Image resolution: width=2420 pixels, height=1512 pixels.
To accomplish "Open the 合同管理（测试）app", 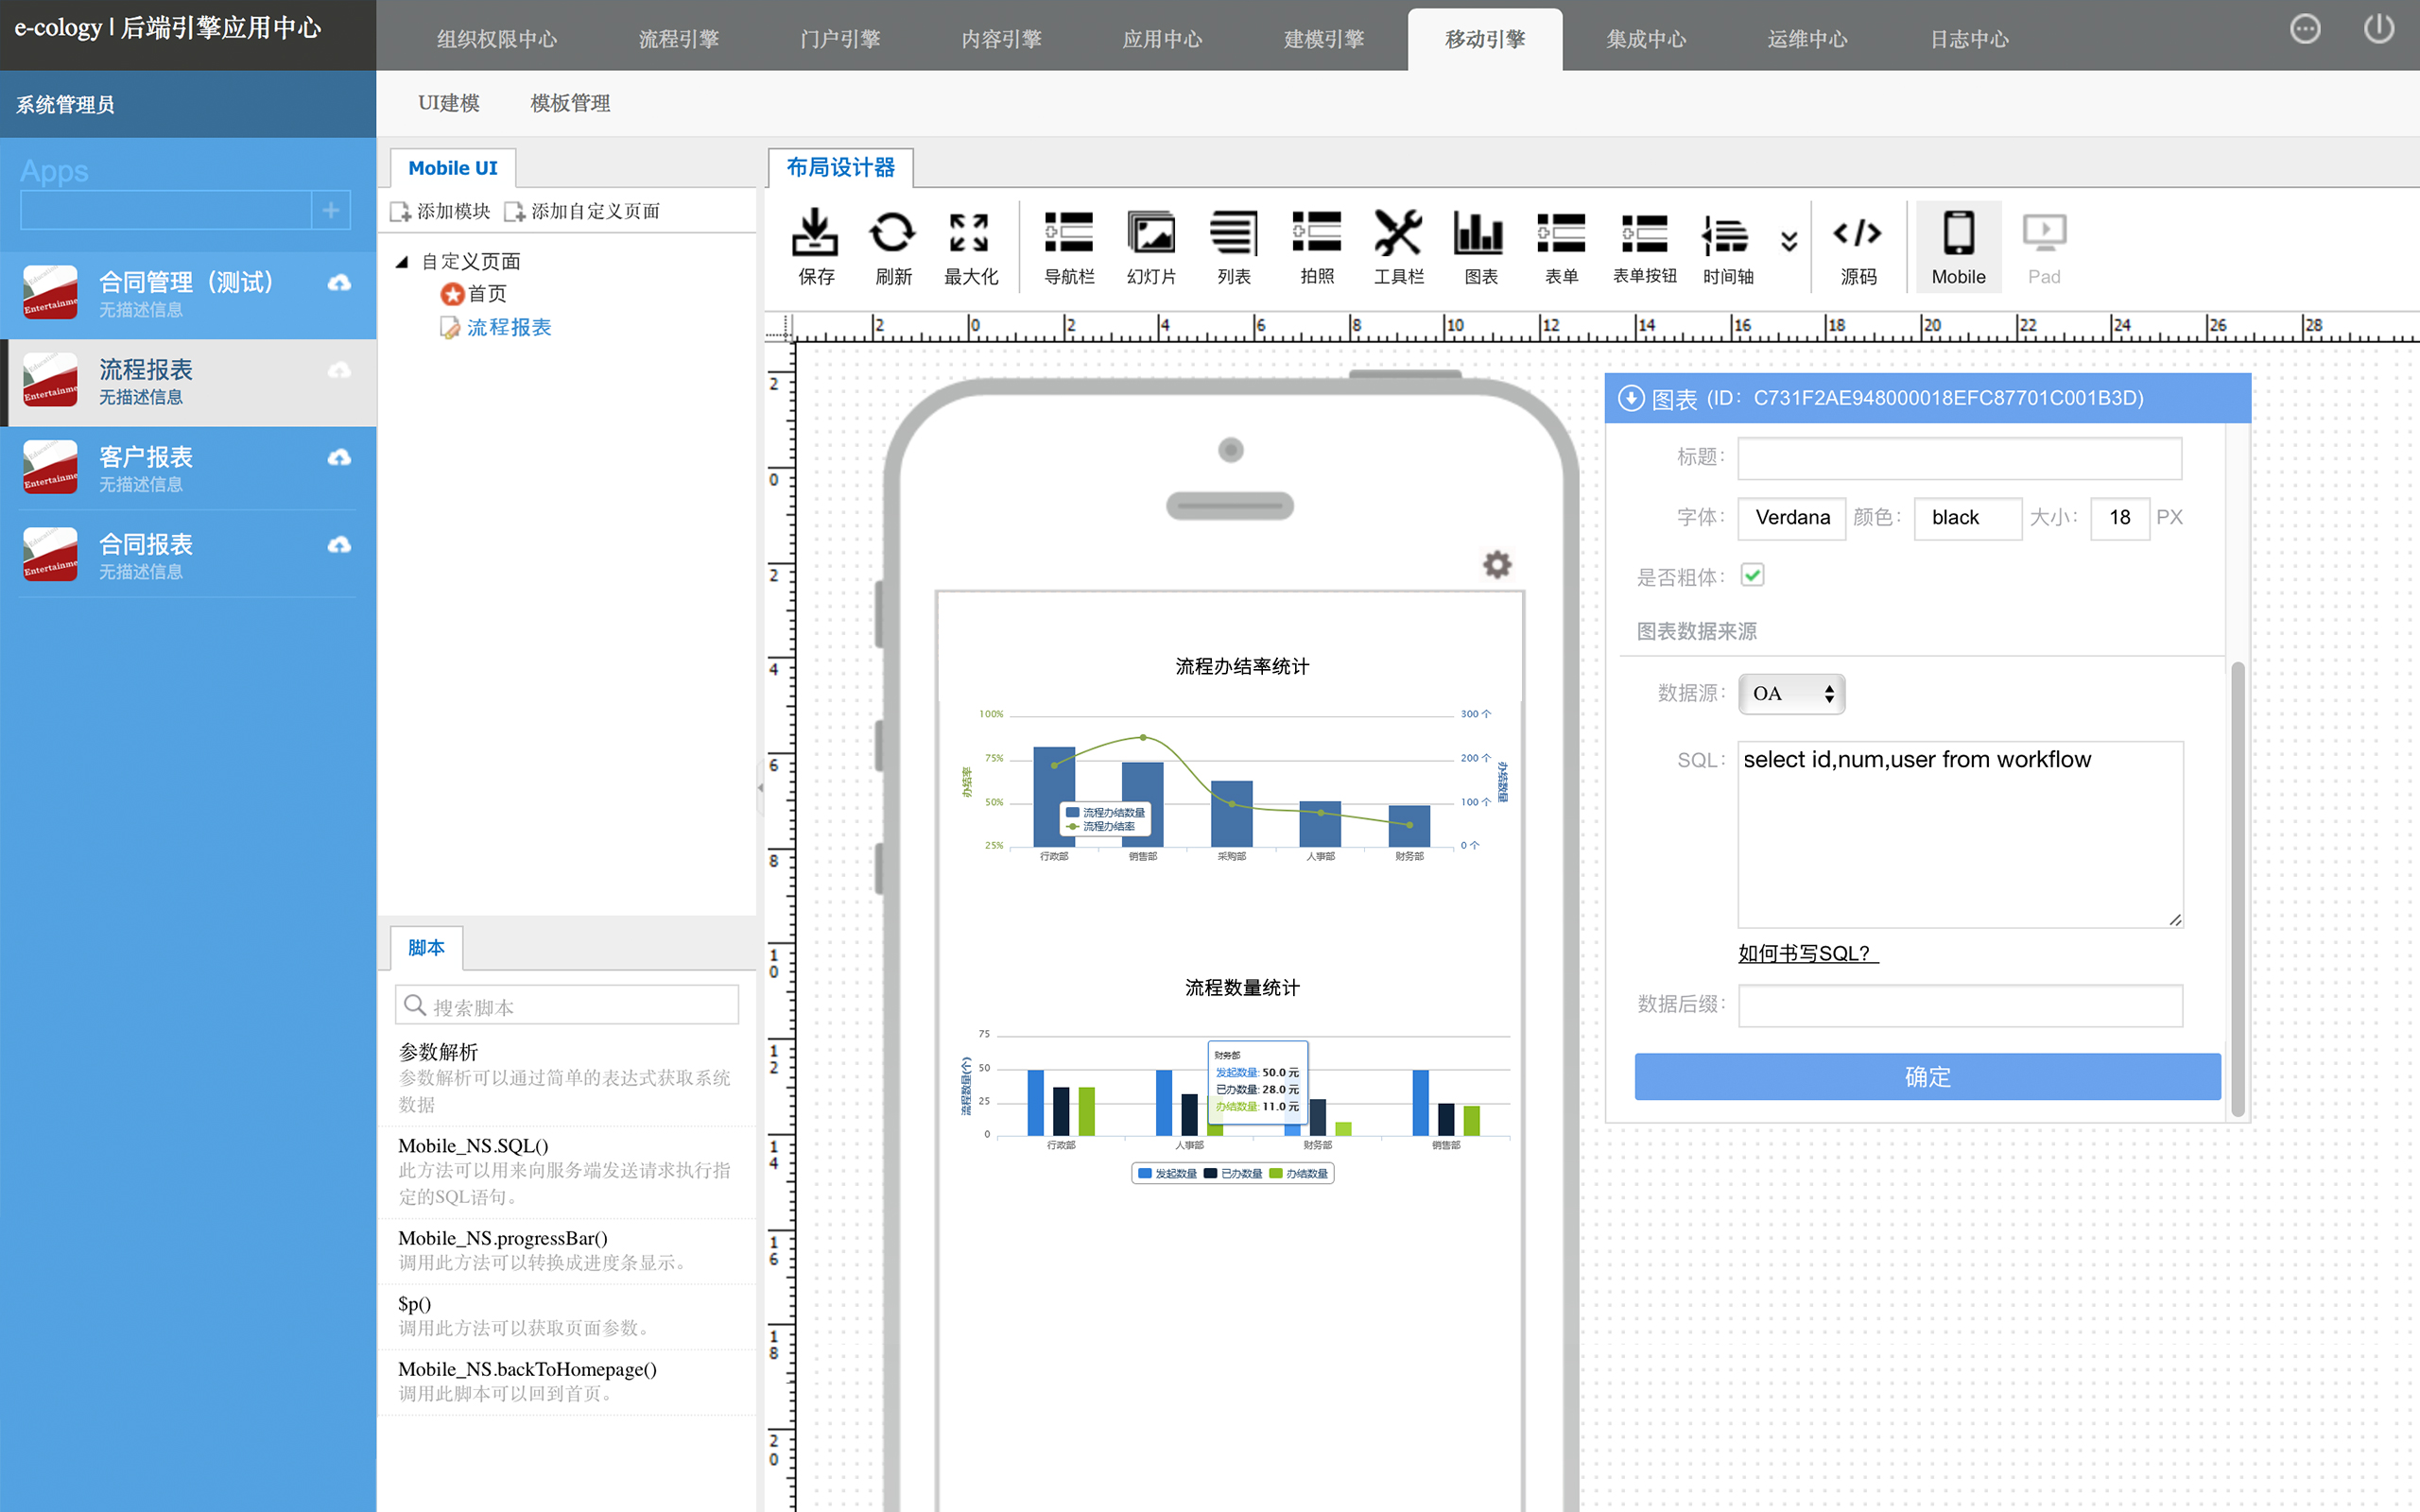I will 188,294.
